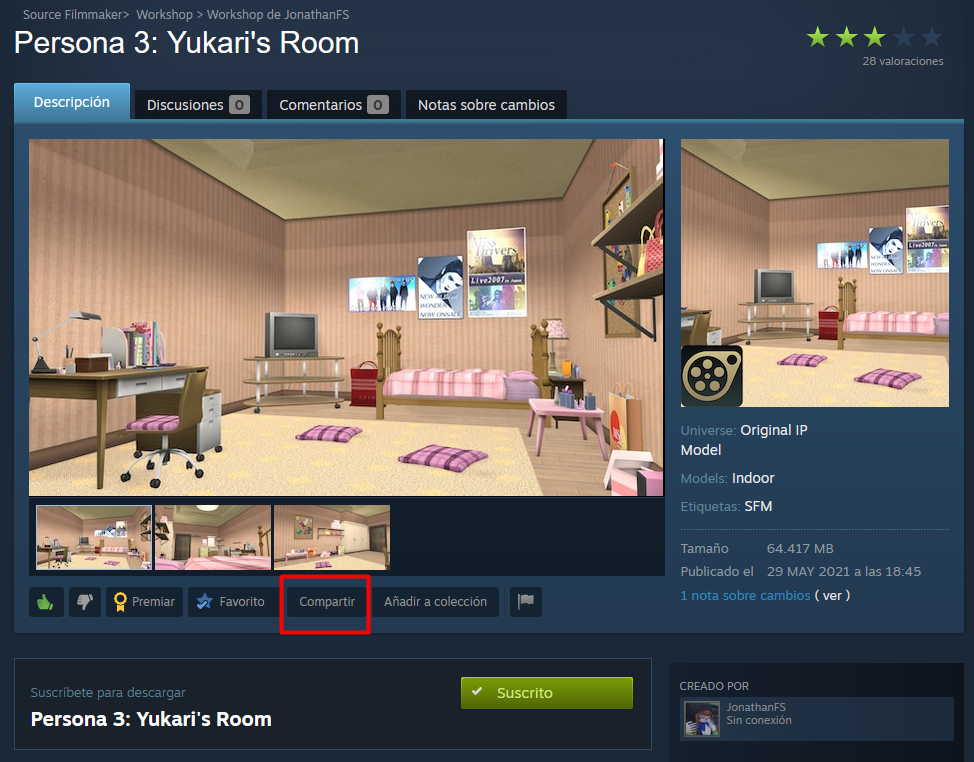Viewport: 974px width, 762px height.
Task: Mark item as Favorito
Action: [230, 601]
